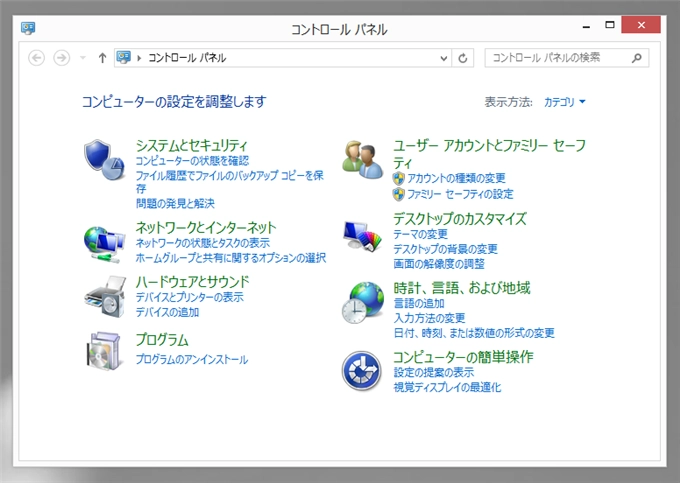Open デバイスの追加 link

tap(167, 312)
